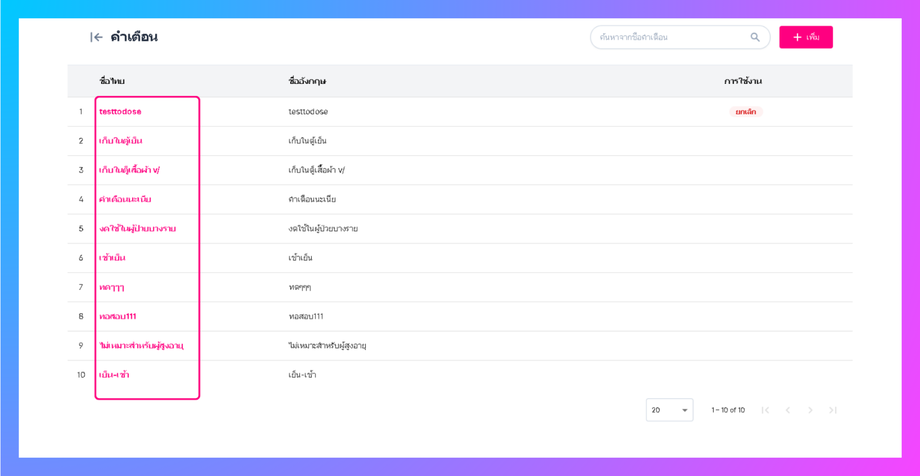Image resolution: width=920 pixels, height=476 pixels.
Task: Open the เช้าเย็น warning link
Action: coord(112,258)
